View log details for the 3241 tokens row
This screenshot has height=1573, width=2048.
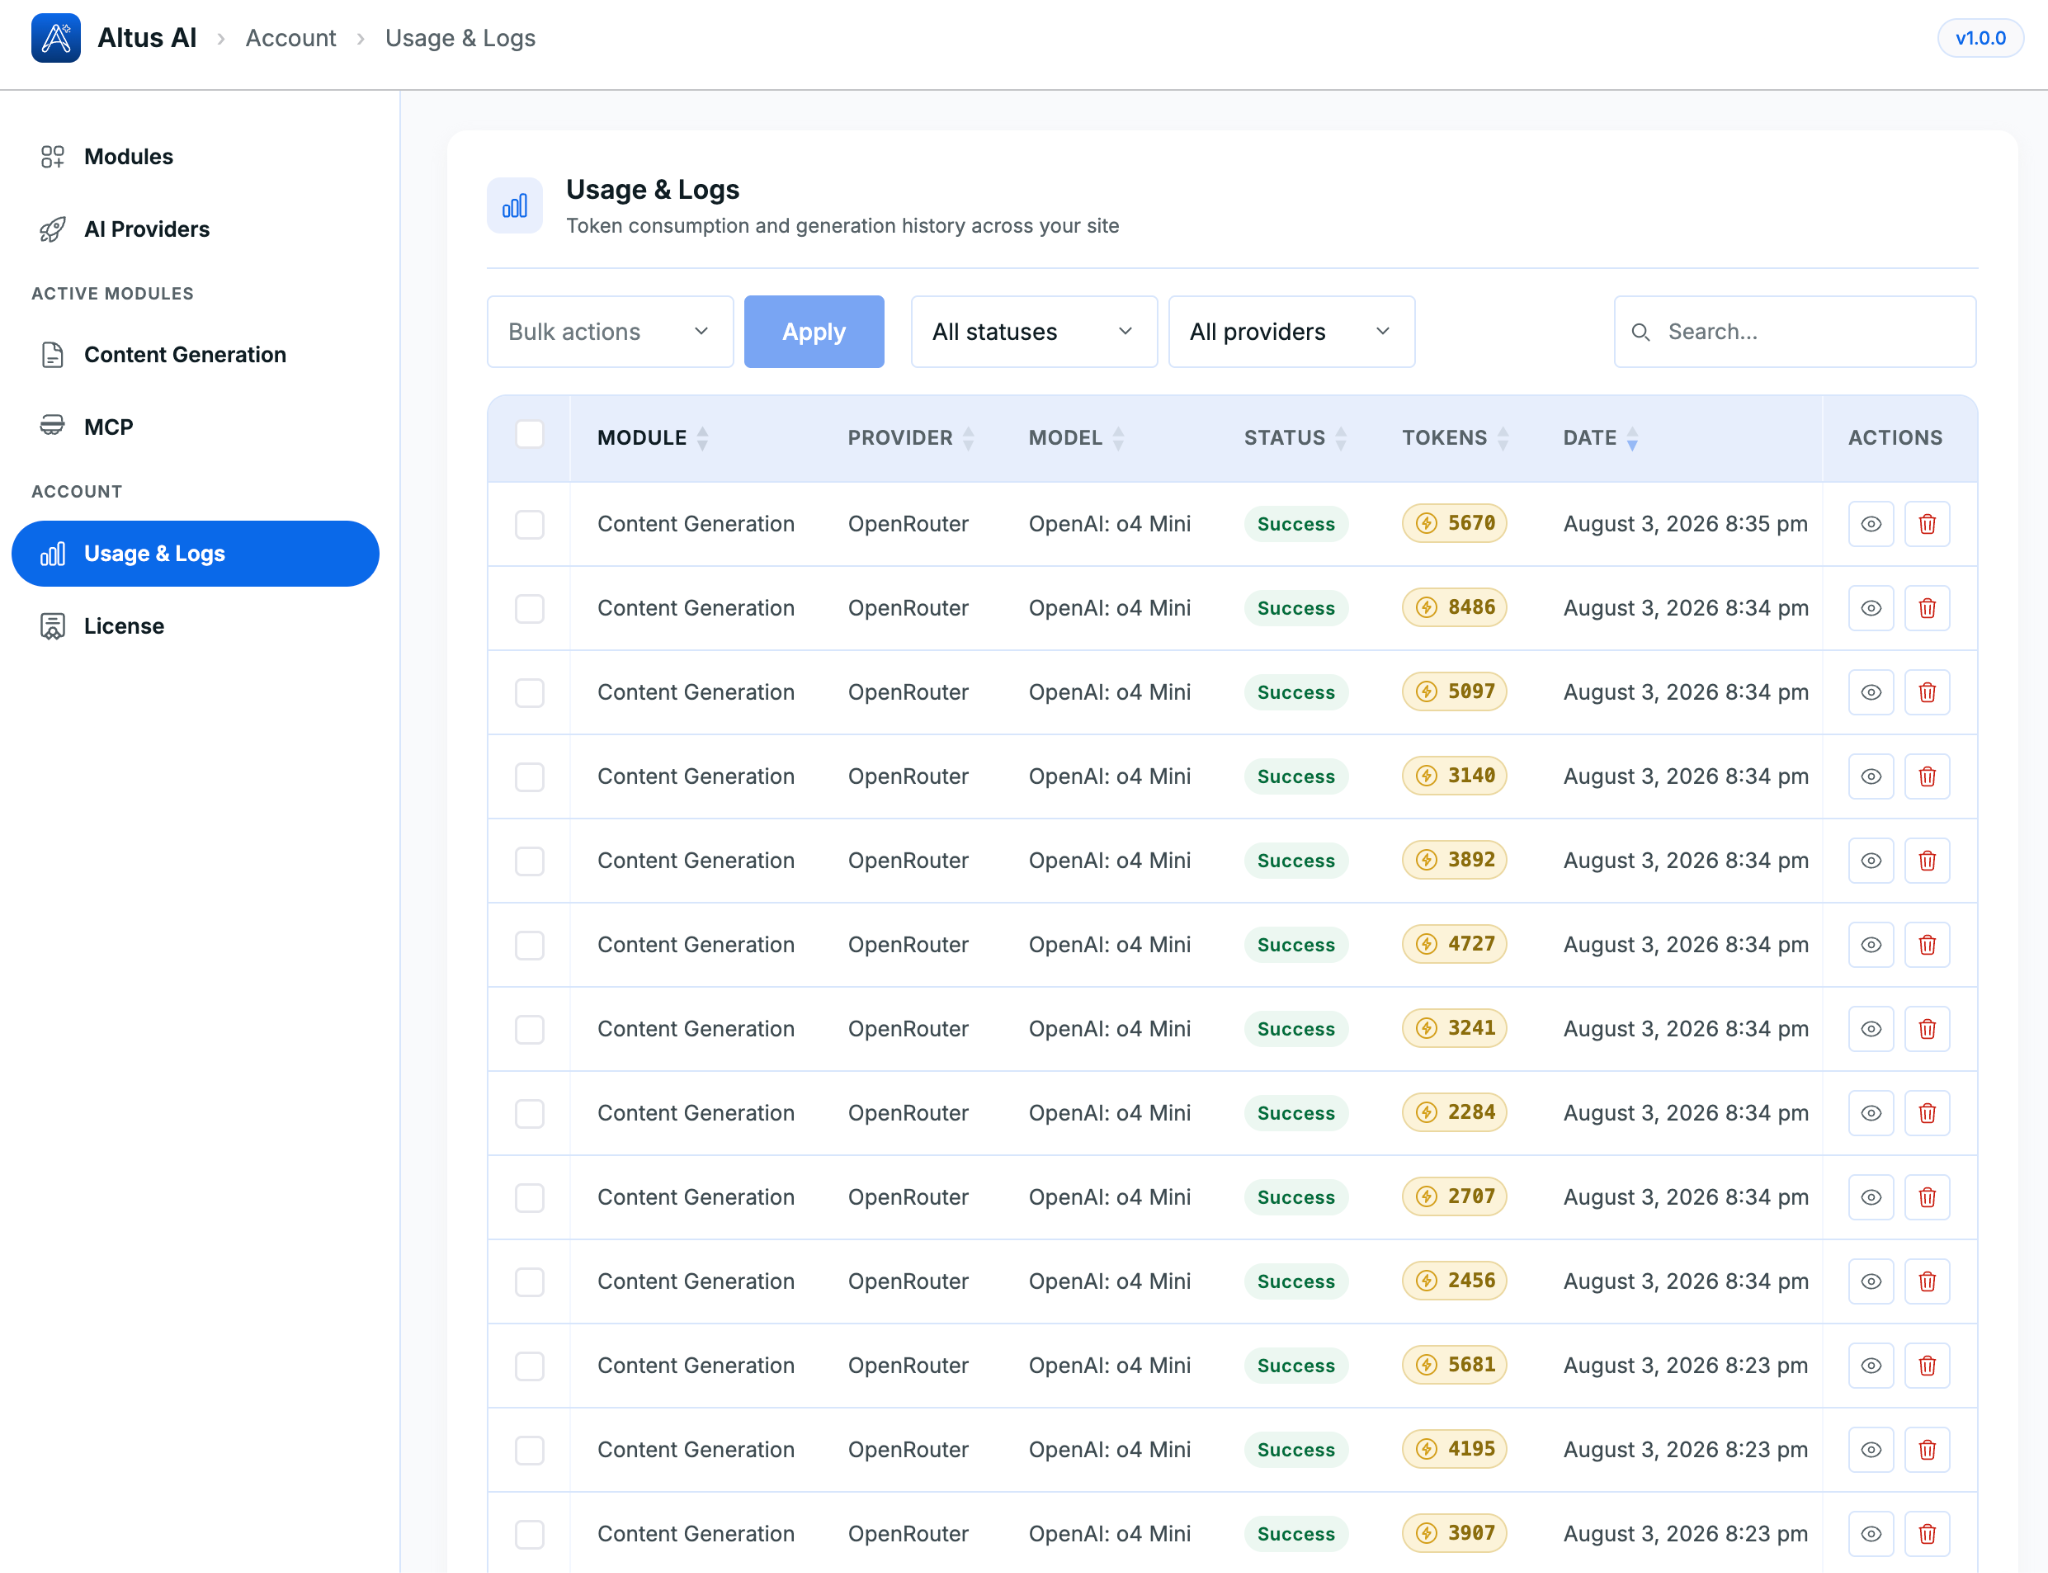tap(1871, 1029)
